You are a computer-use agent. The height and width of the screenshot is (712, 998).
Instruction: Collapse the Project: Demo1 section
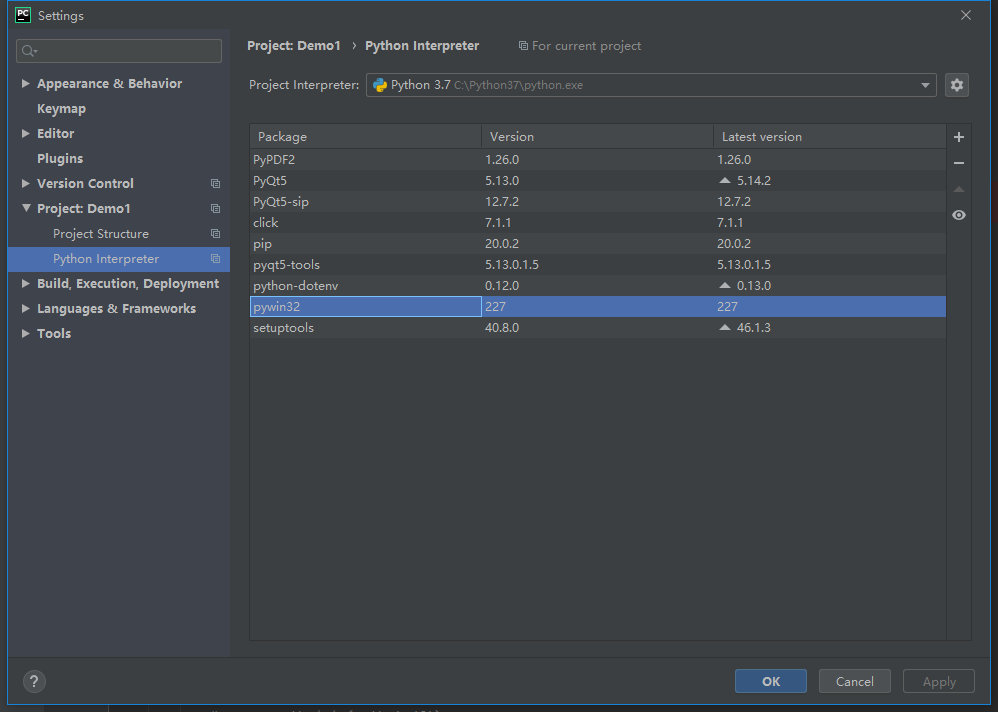tap(26, 207)
